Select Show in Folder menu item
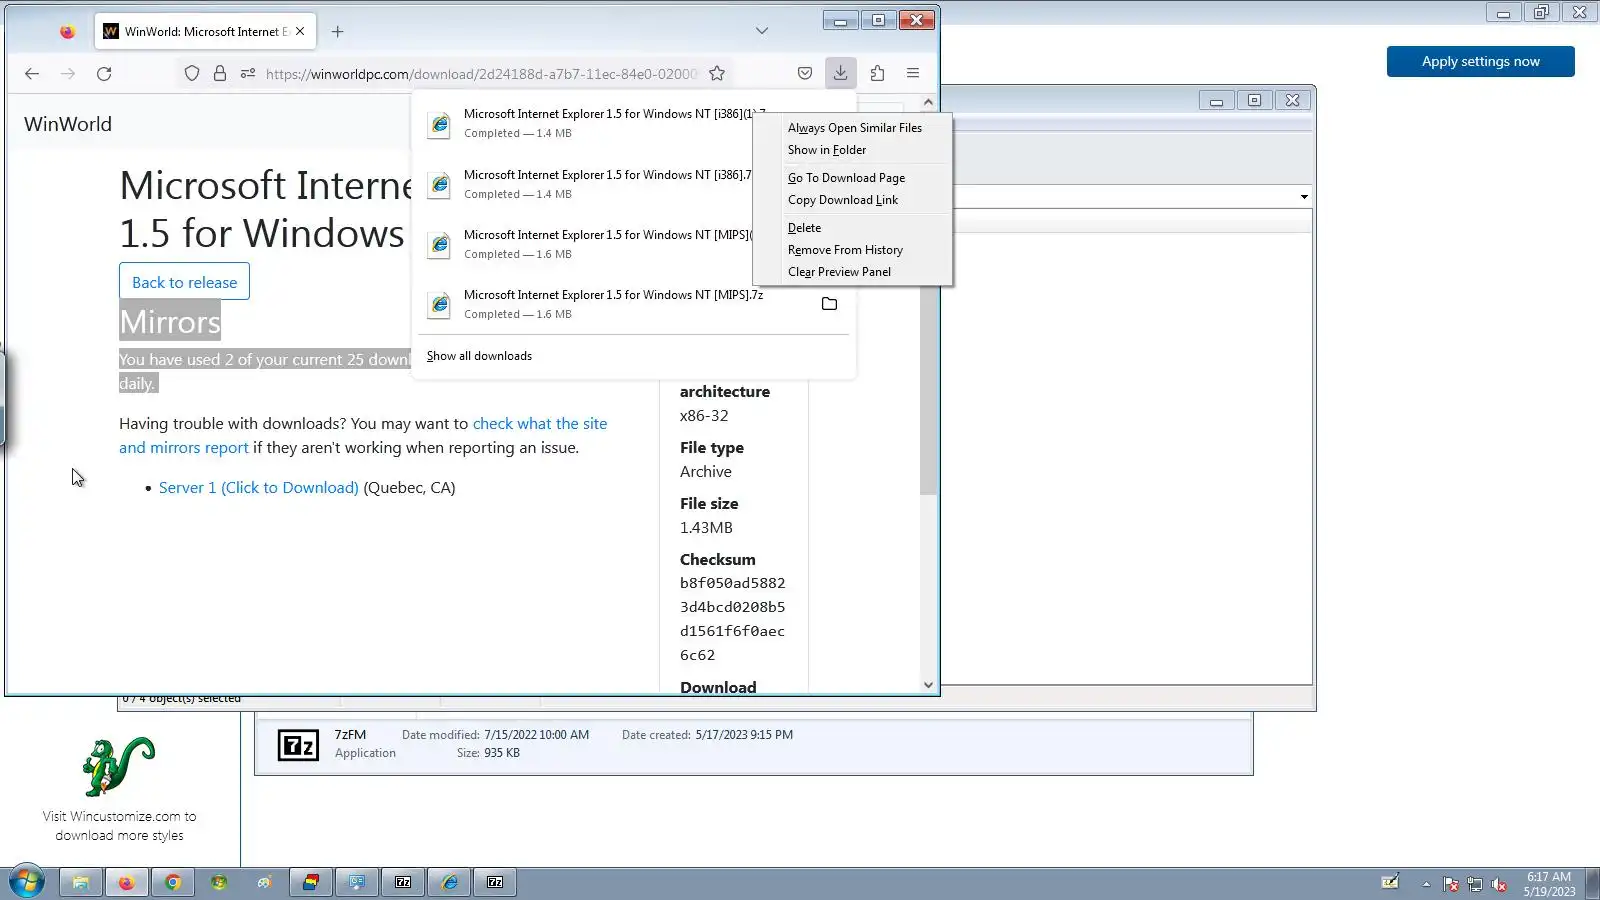 (x=827, y=150)
